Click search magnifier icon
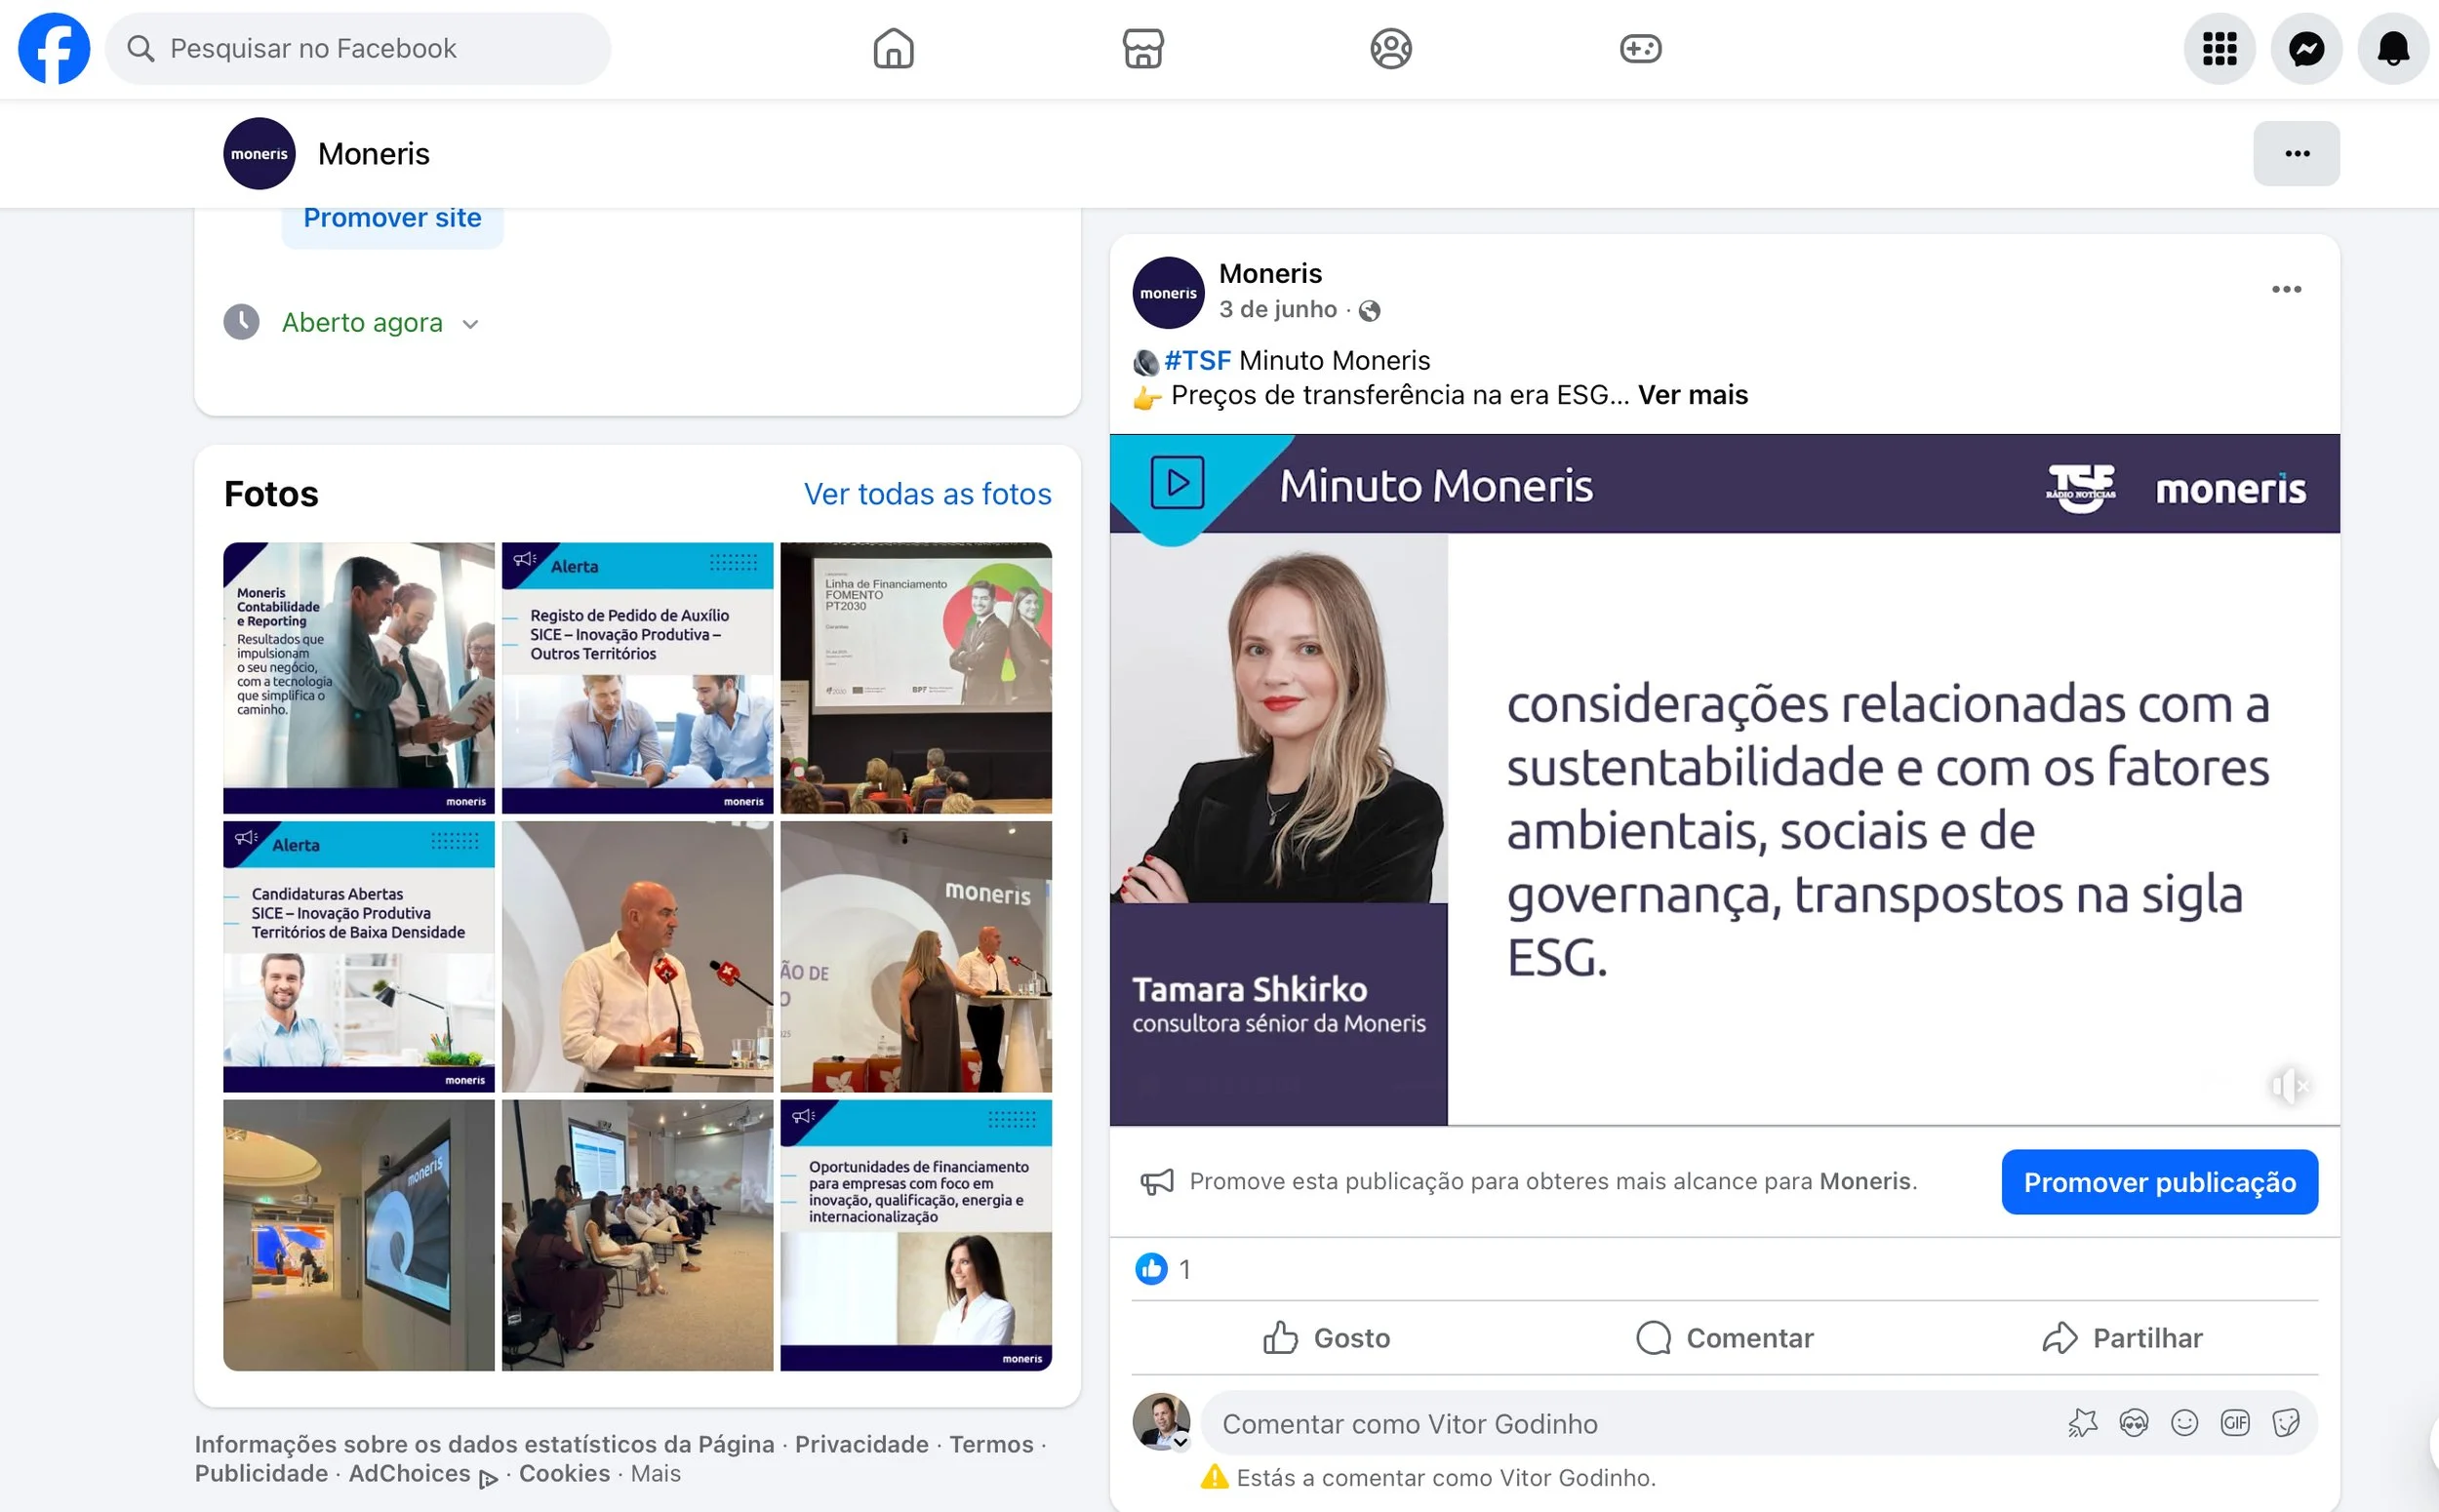Image resolution: width=2439 pixels, height=1512 pixels. click(141, 48)
